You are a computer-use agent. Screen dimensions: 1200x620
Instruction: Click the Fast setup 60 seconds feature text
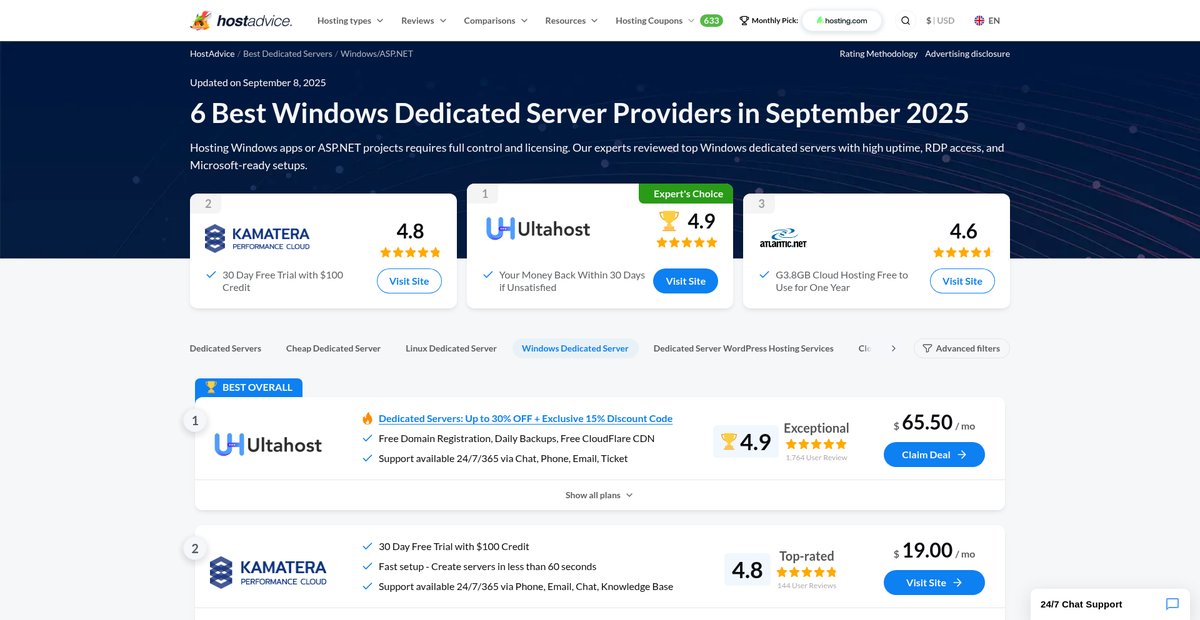pos(487,566)
